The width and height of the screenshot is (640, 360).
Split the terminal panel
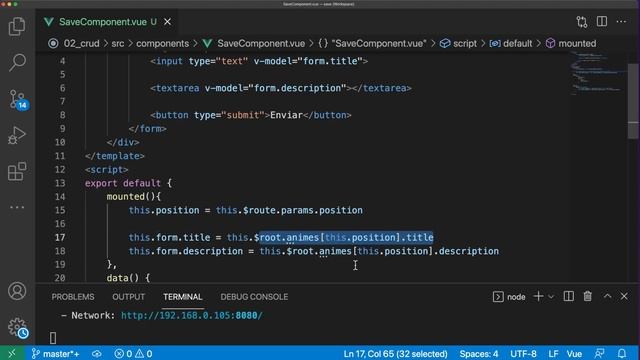coord(569,296)
